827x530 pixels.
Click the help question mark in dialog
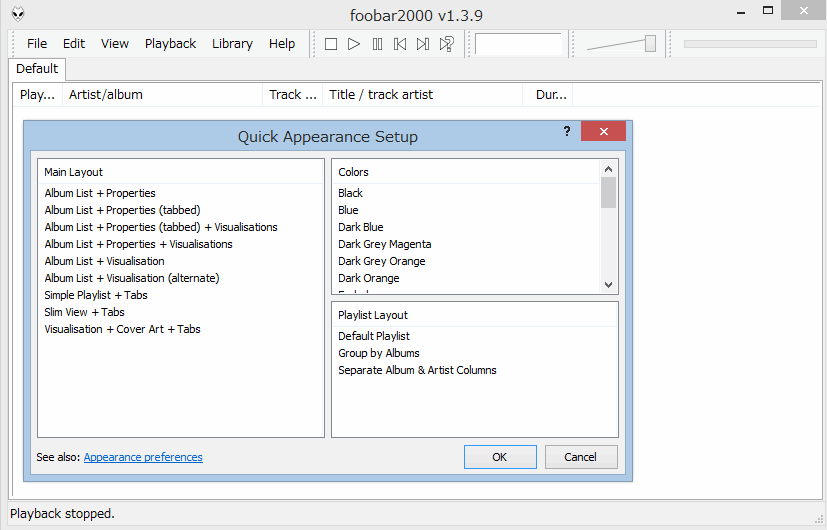[x=566, y=131]
